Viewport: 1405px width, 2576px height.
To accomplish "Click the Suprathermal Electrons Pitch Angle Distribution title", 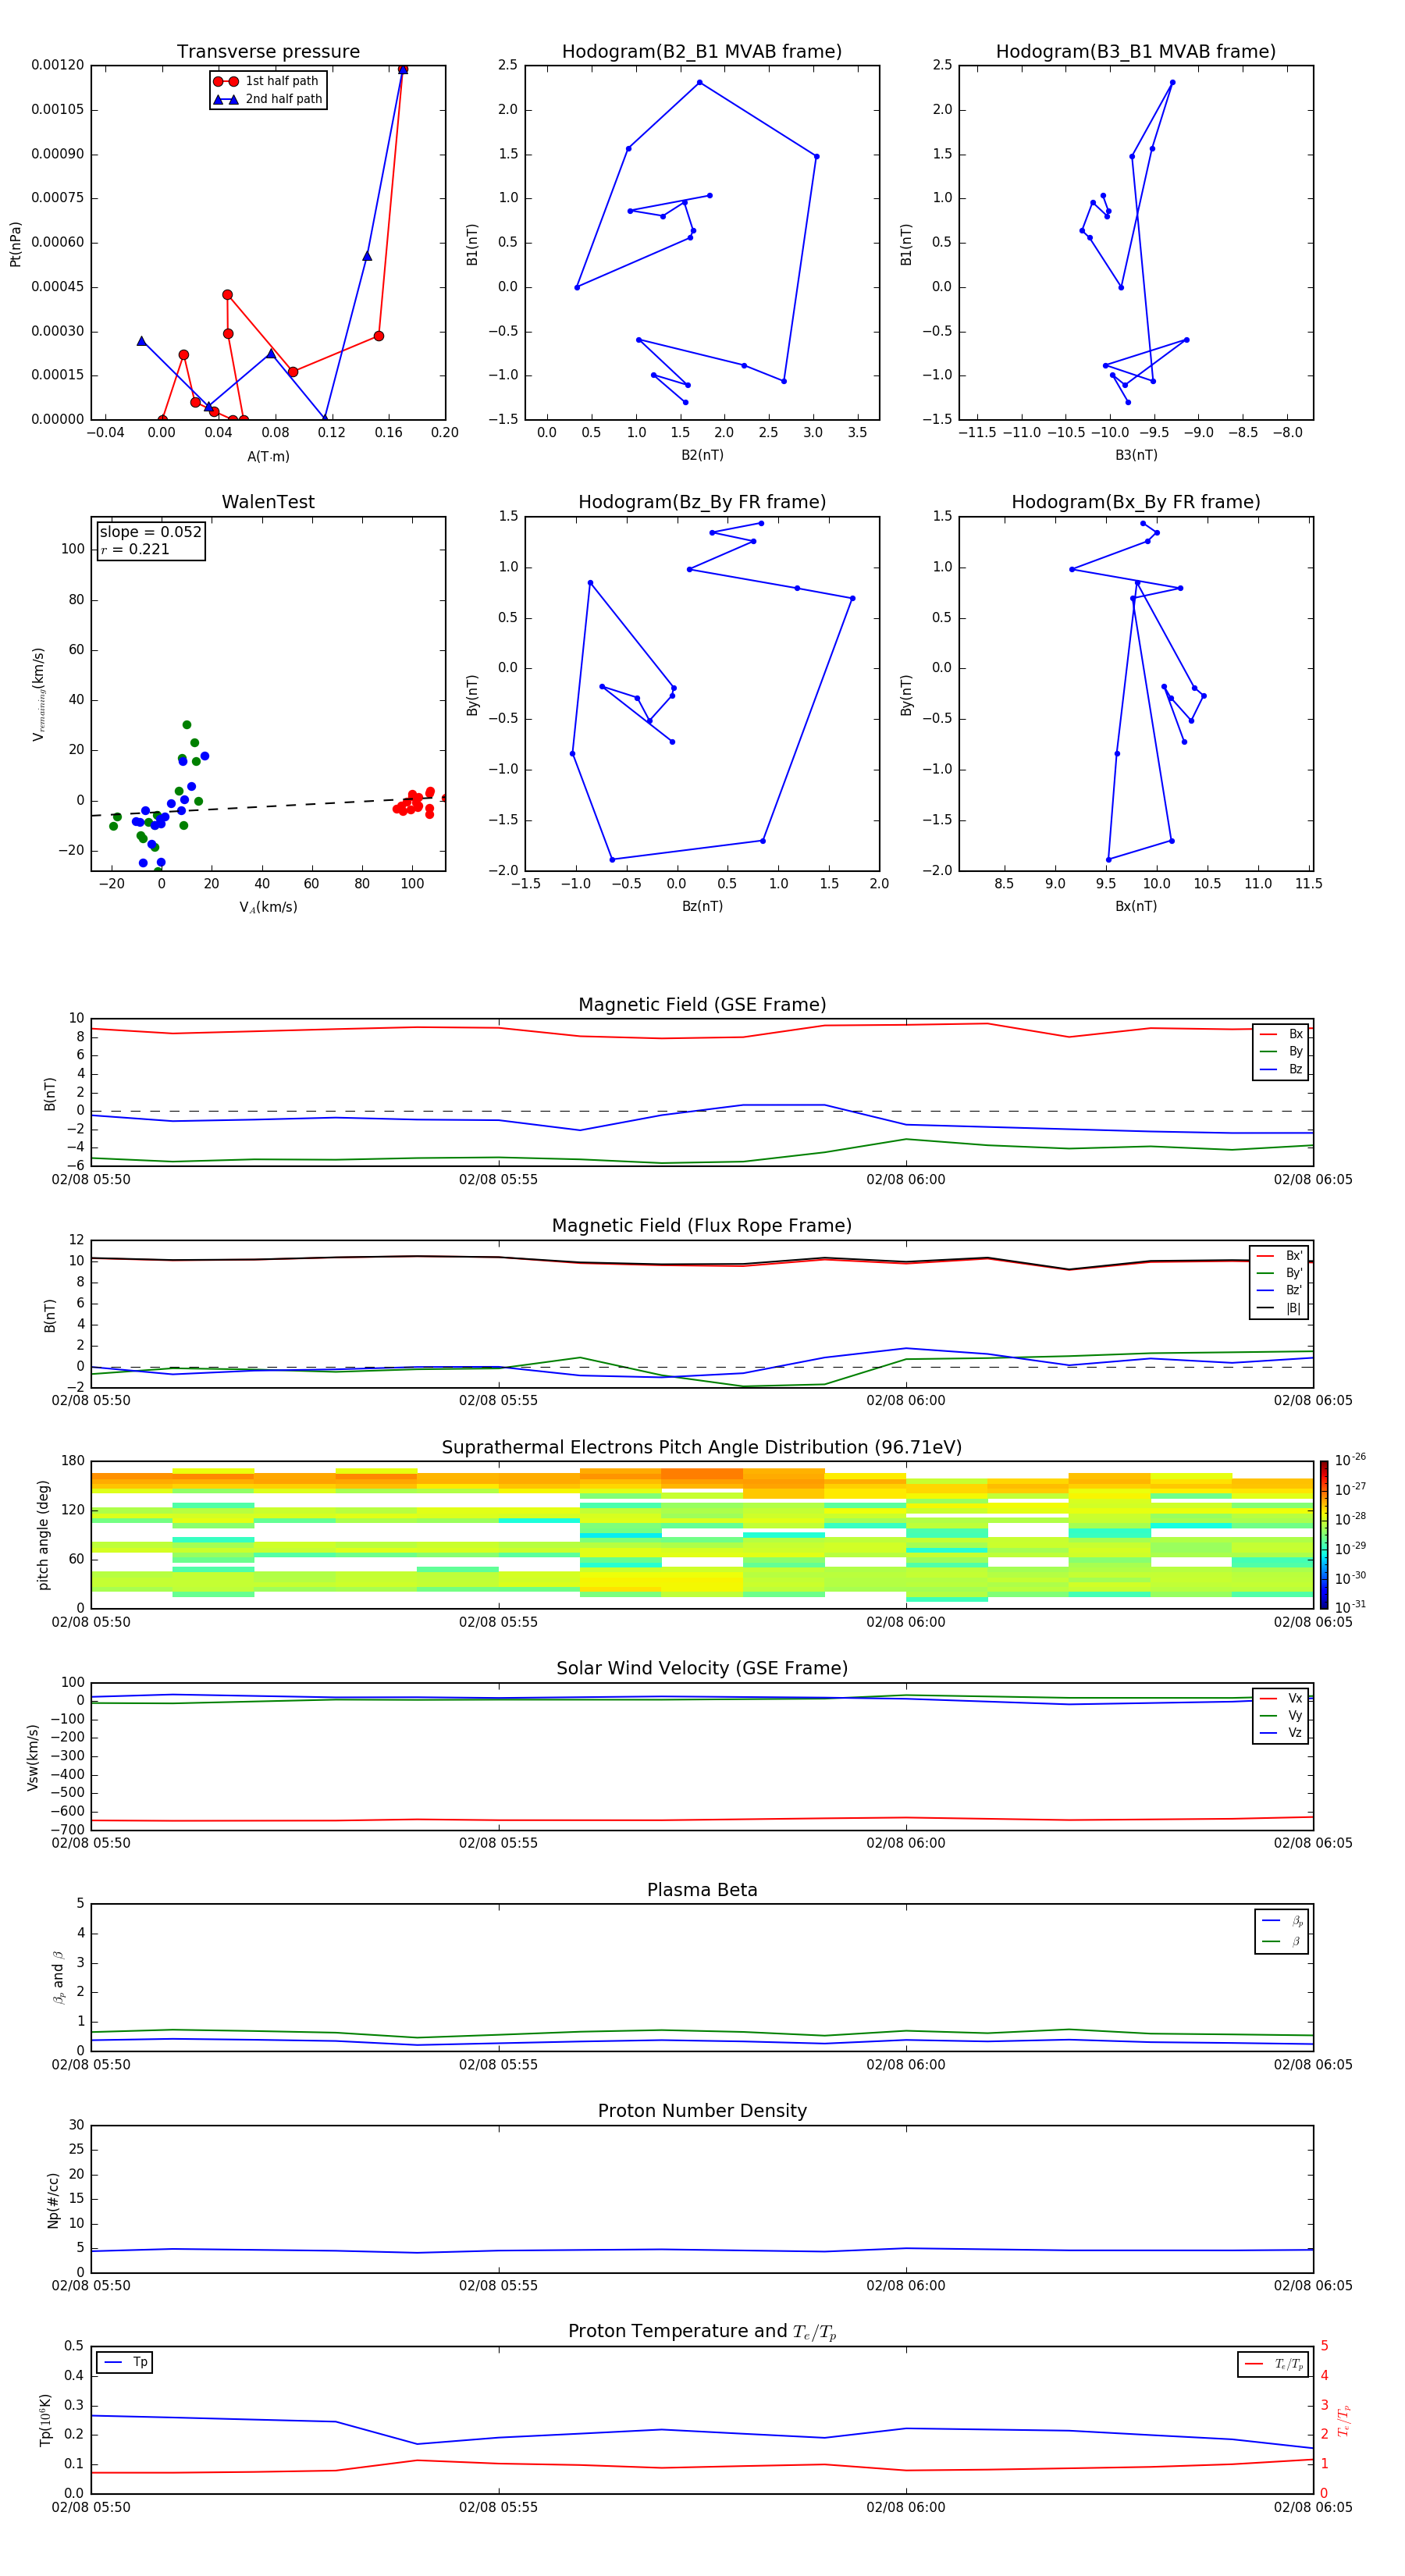I will (702, 1448).
